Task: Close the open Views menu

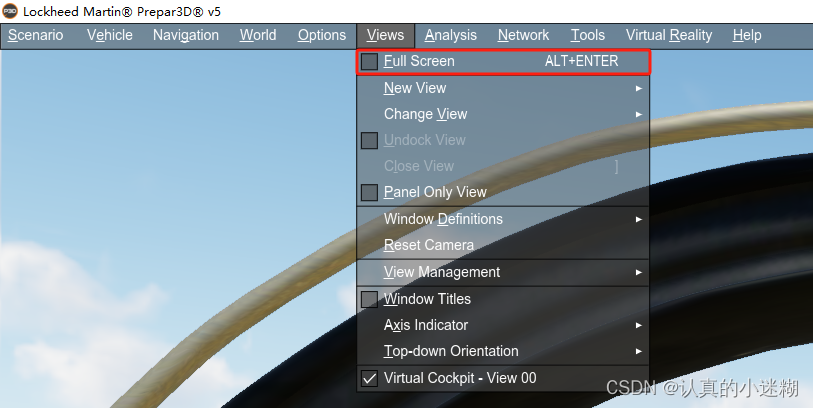Action: point(385,35)
